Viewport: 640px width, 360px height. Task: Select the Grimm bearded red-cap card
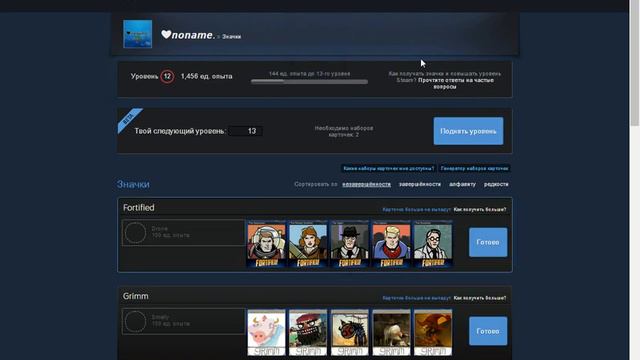point(308,333)
